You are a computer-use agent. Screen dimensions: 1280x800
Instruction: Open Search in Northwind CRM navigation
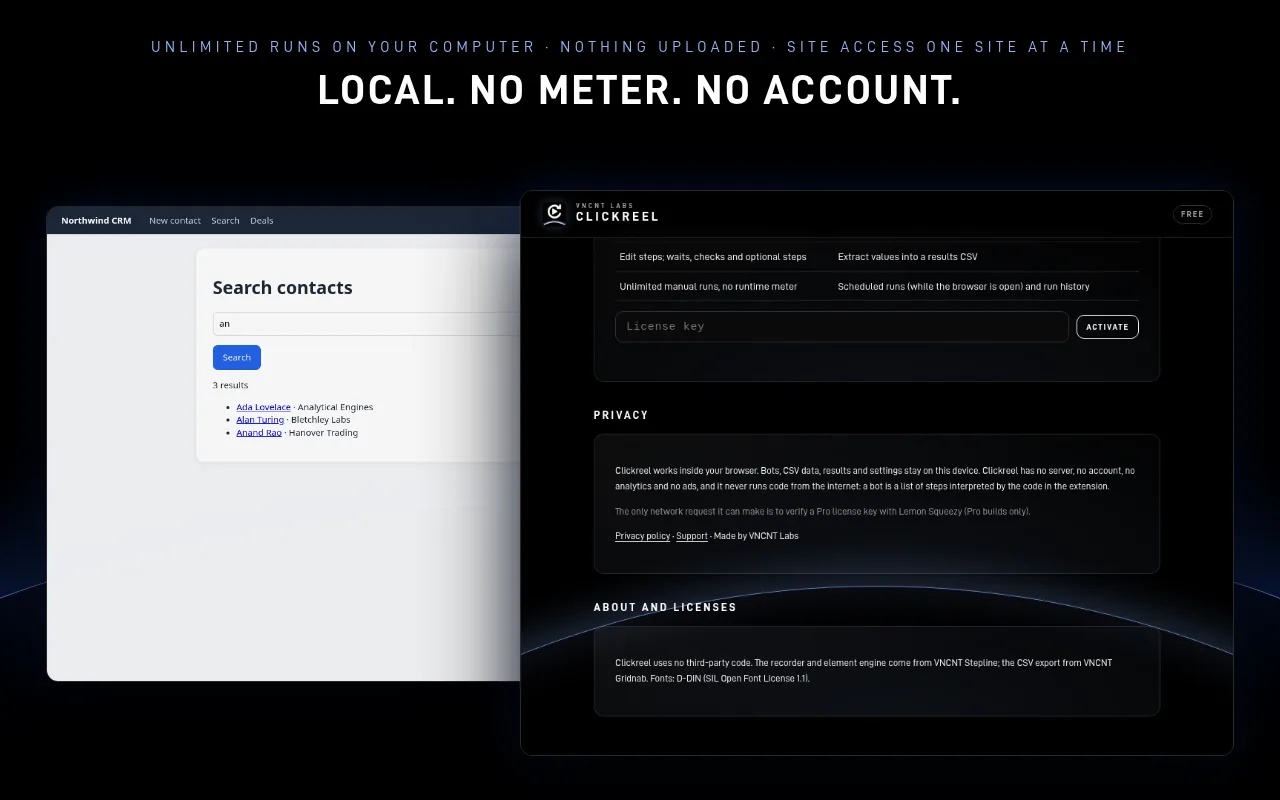(225, 221)
